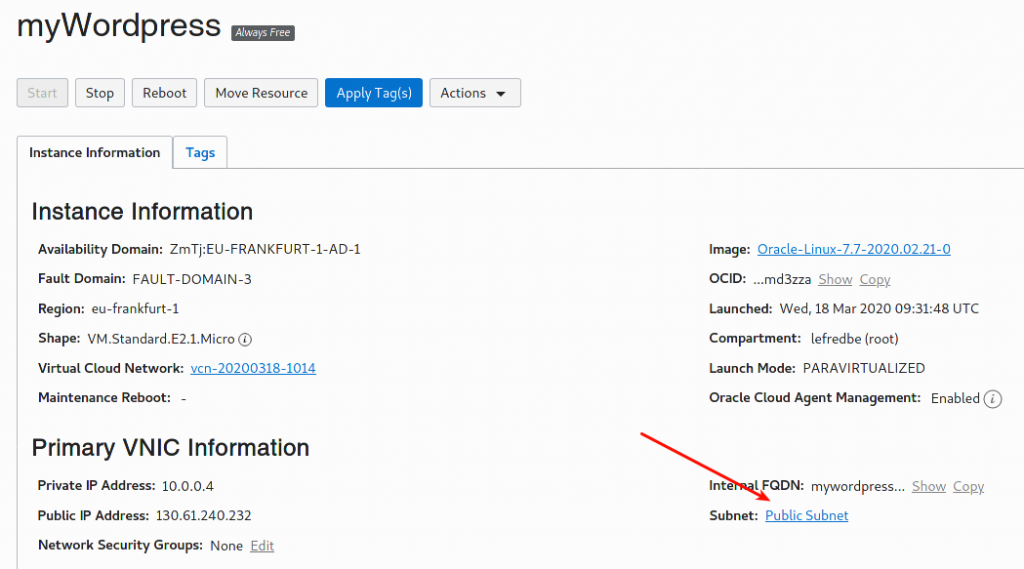
Task: Open the vcn-20200318-1014 network link
Action: 253,368
